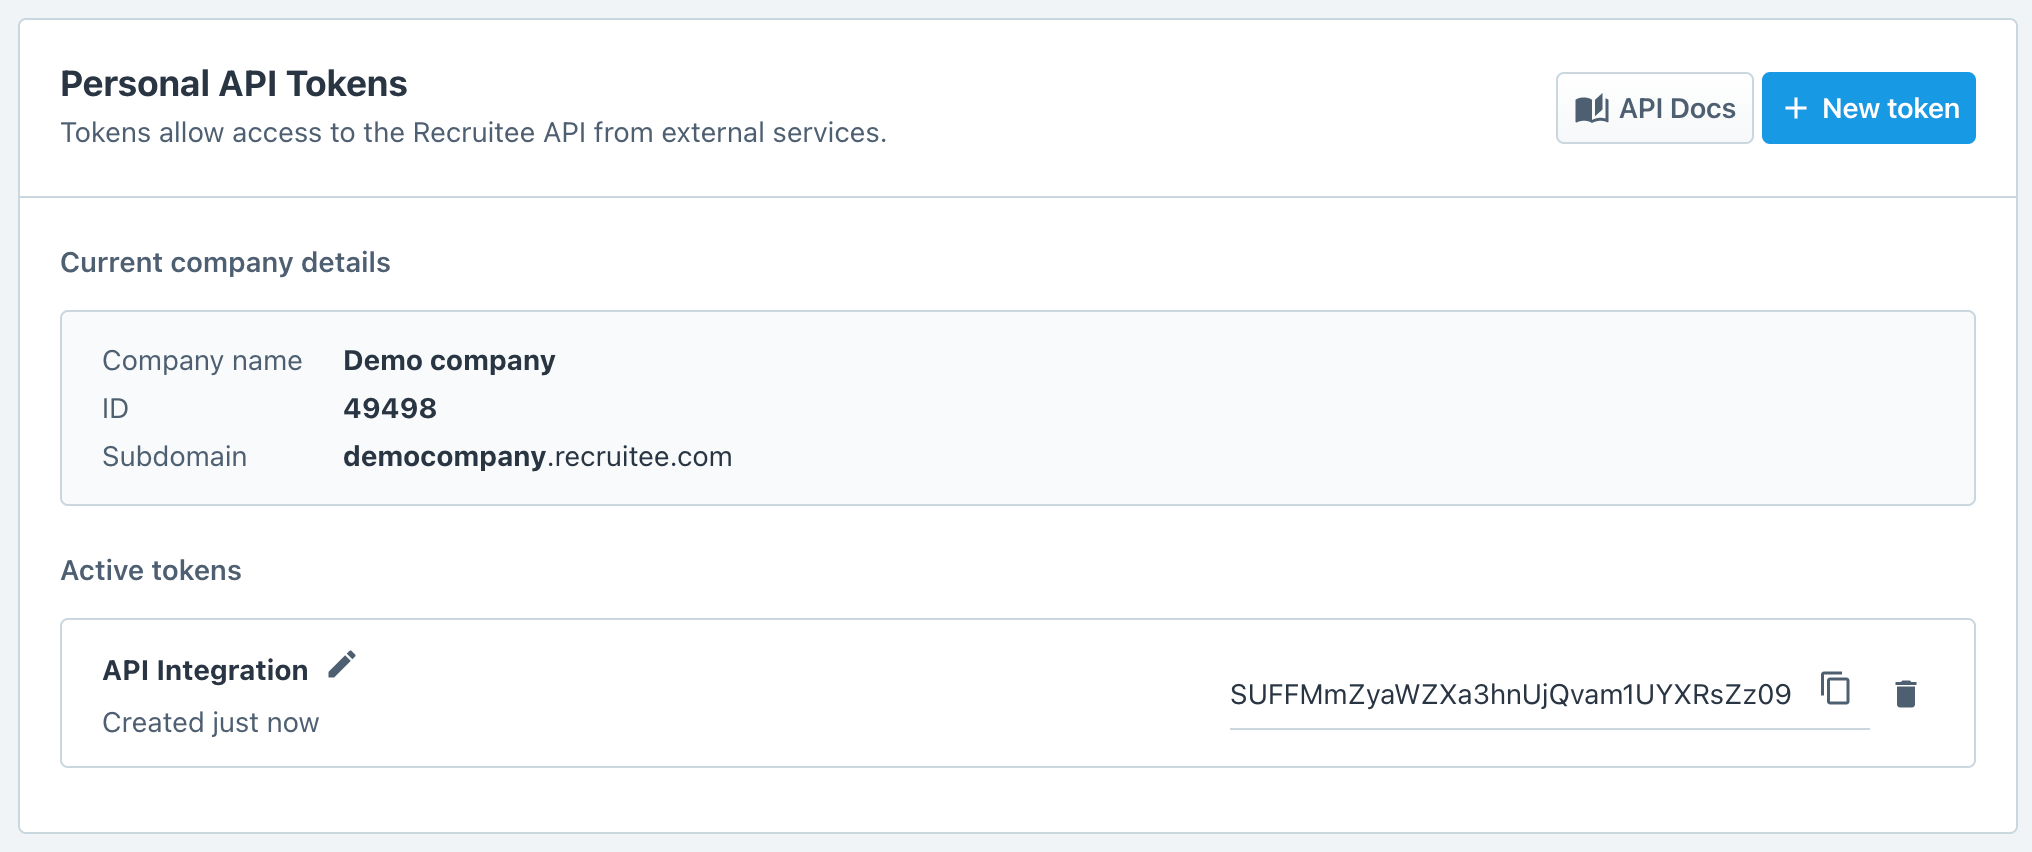Screen dimensions: 2032x852
Task: Create a New token
Action: click(x=1869, y=108)
